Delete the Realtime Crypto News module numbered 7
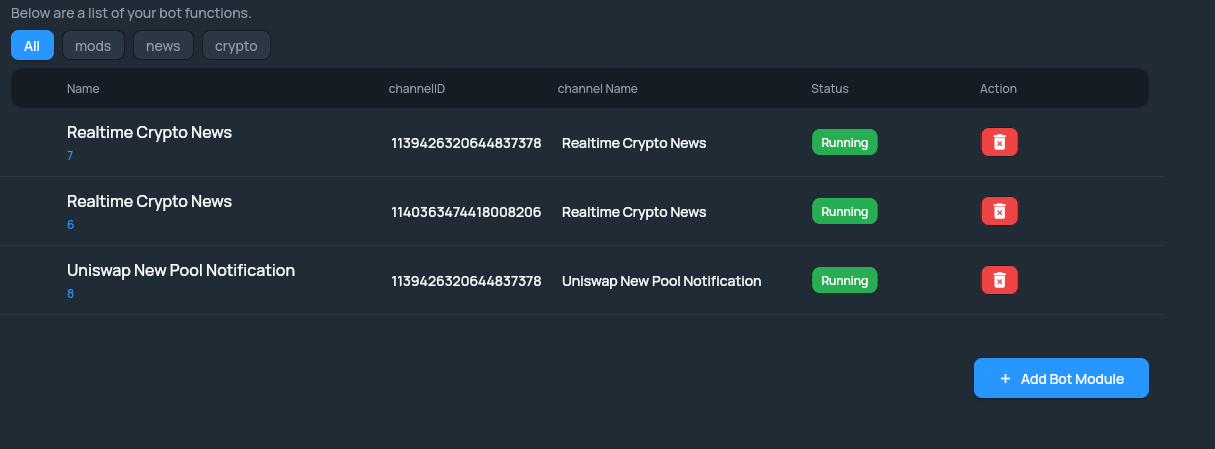 coord(999,143)
